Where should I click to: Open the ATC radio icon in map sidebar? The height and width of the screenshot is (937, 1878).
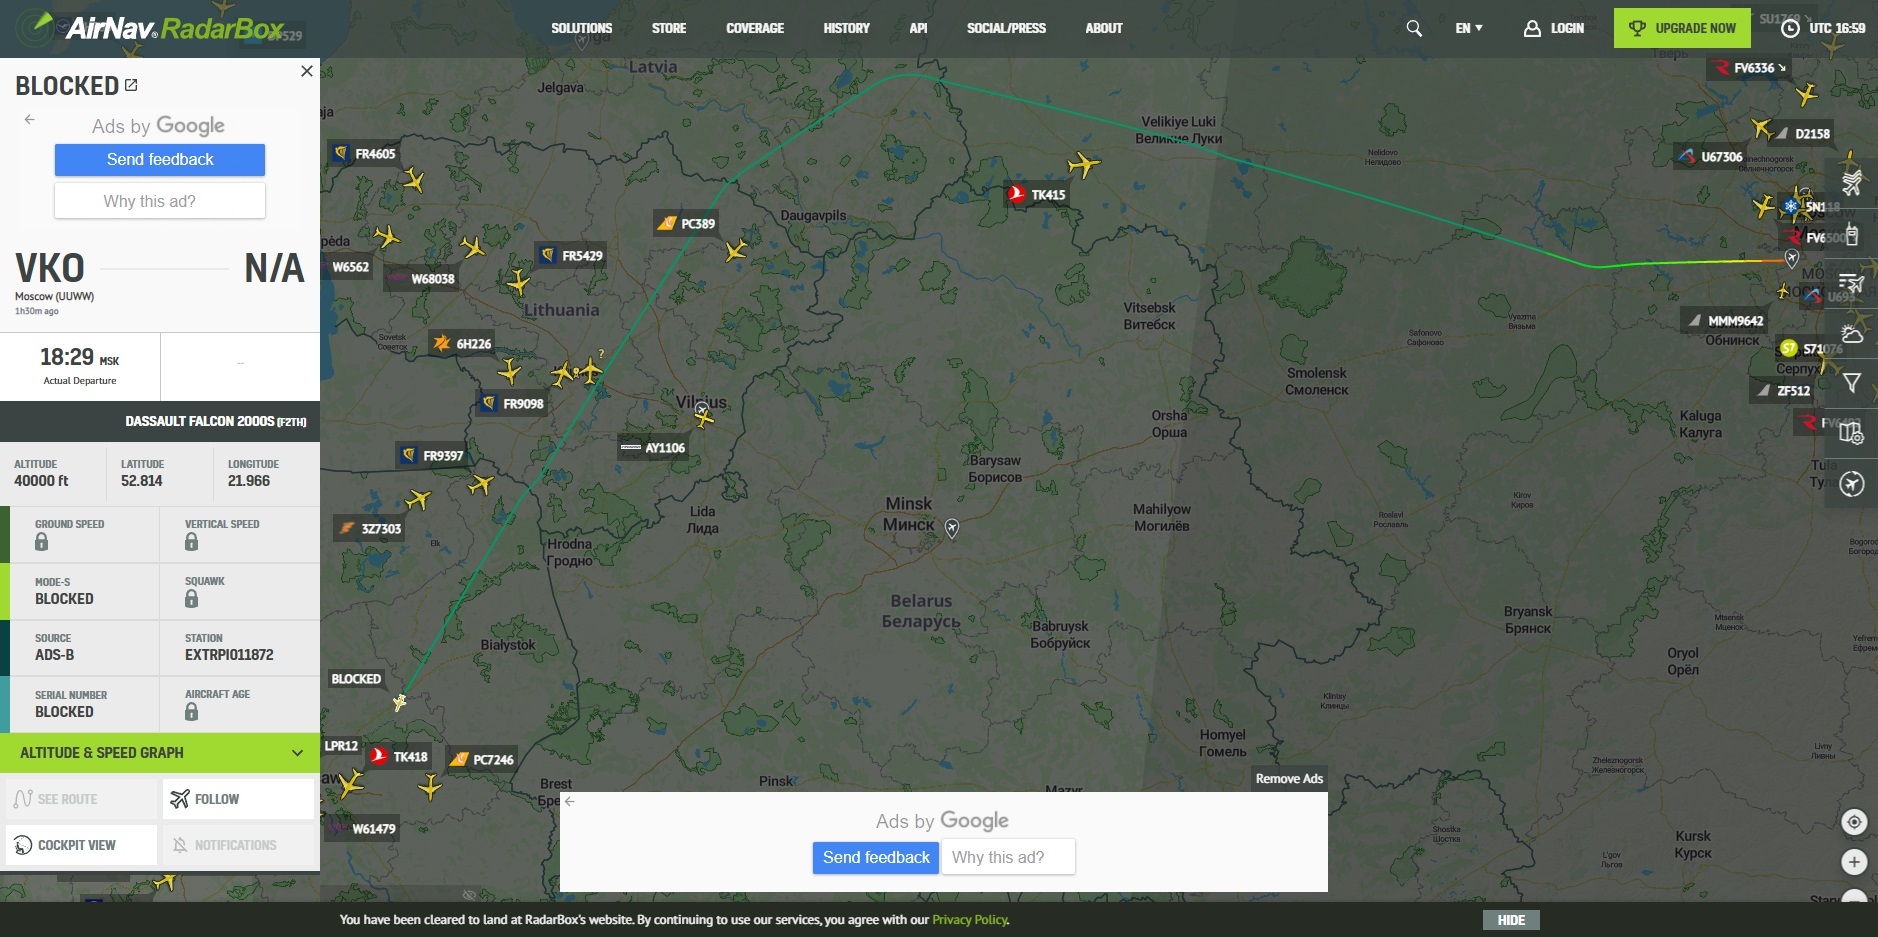pos(1852,234)
